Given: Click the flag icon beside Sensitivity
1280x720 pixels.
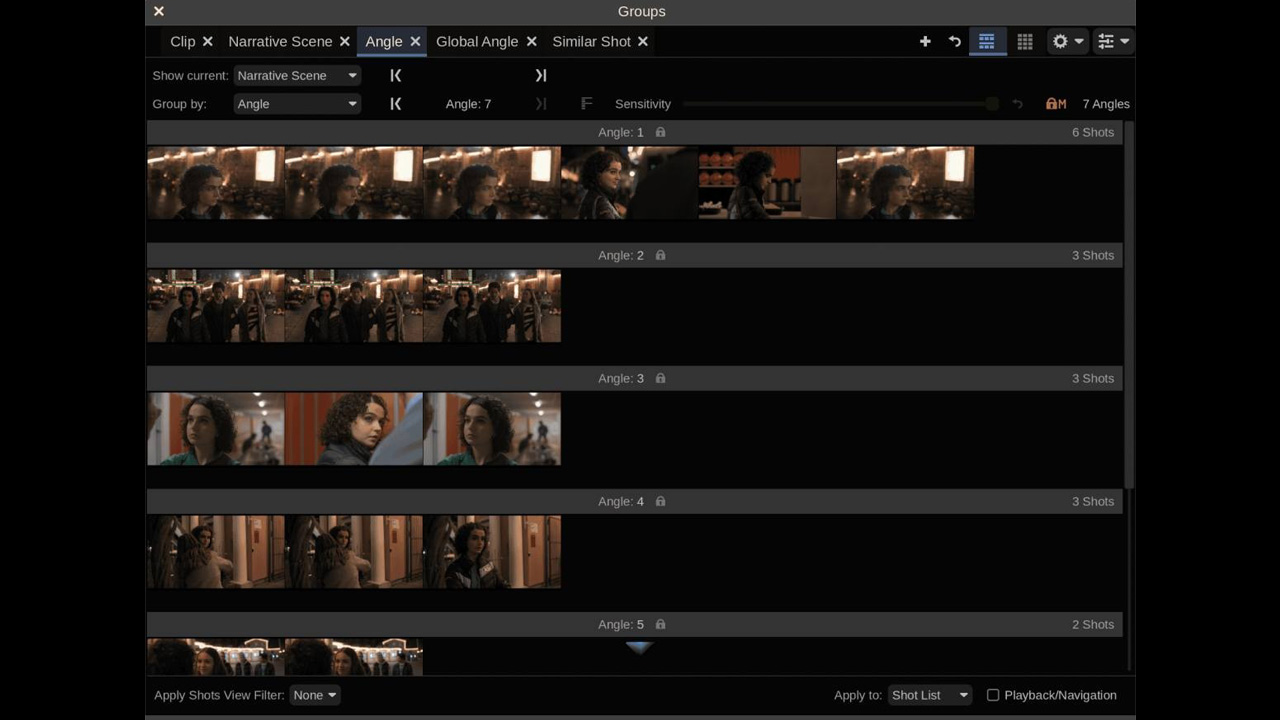Looking at the screenshot, I should (x=587, y=103).
